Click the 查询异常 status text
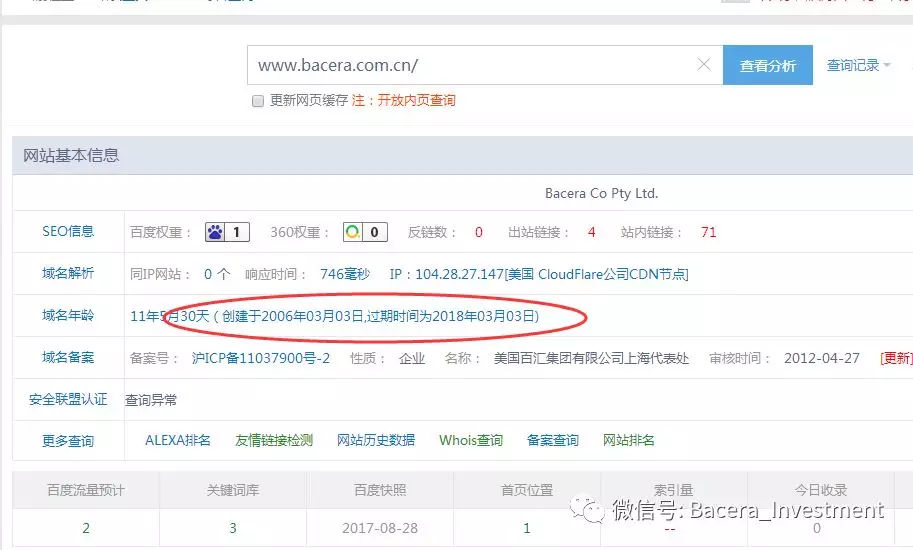The height and width of the screenshot is (550, 913). coord(151,400)
